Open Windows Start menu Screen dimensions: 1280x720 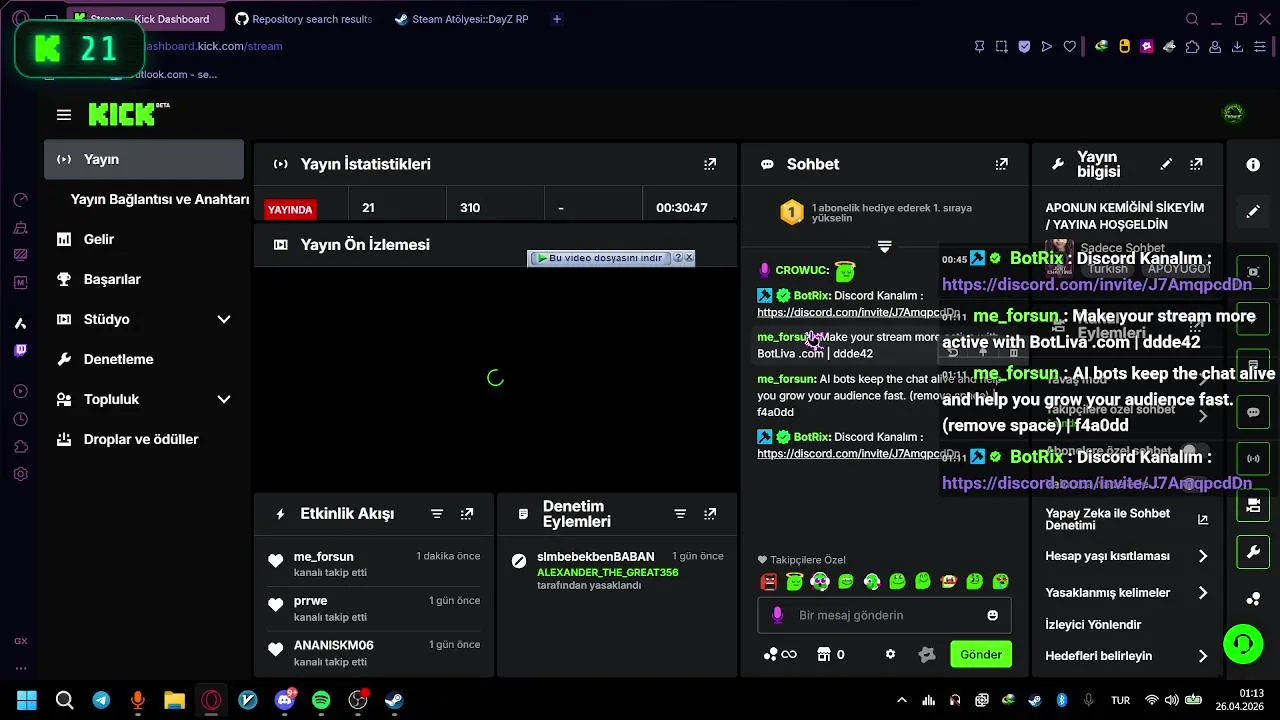pyautogui.click(x=26, y=700)
